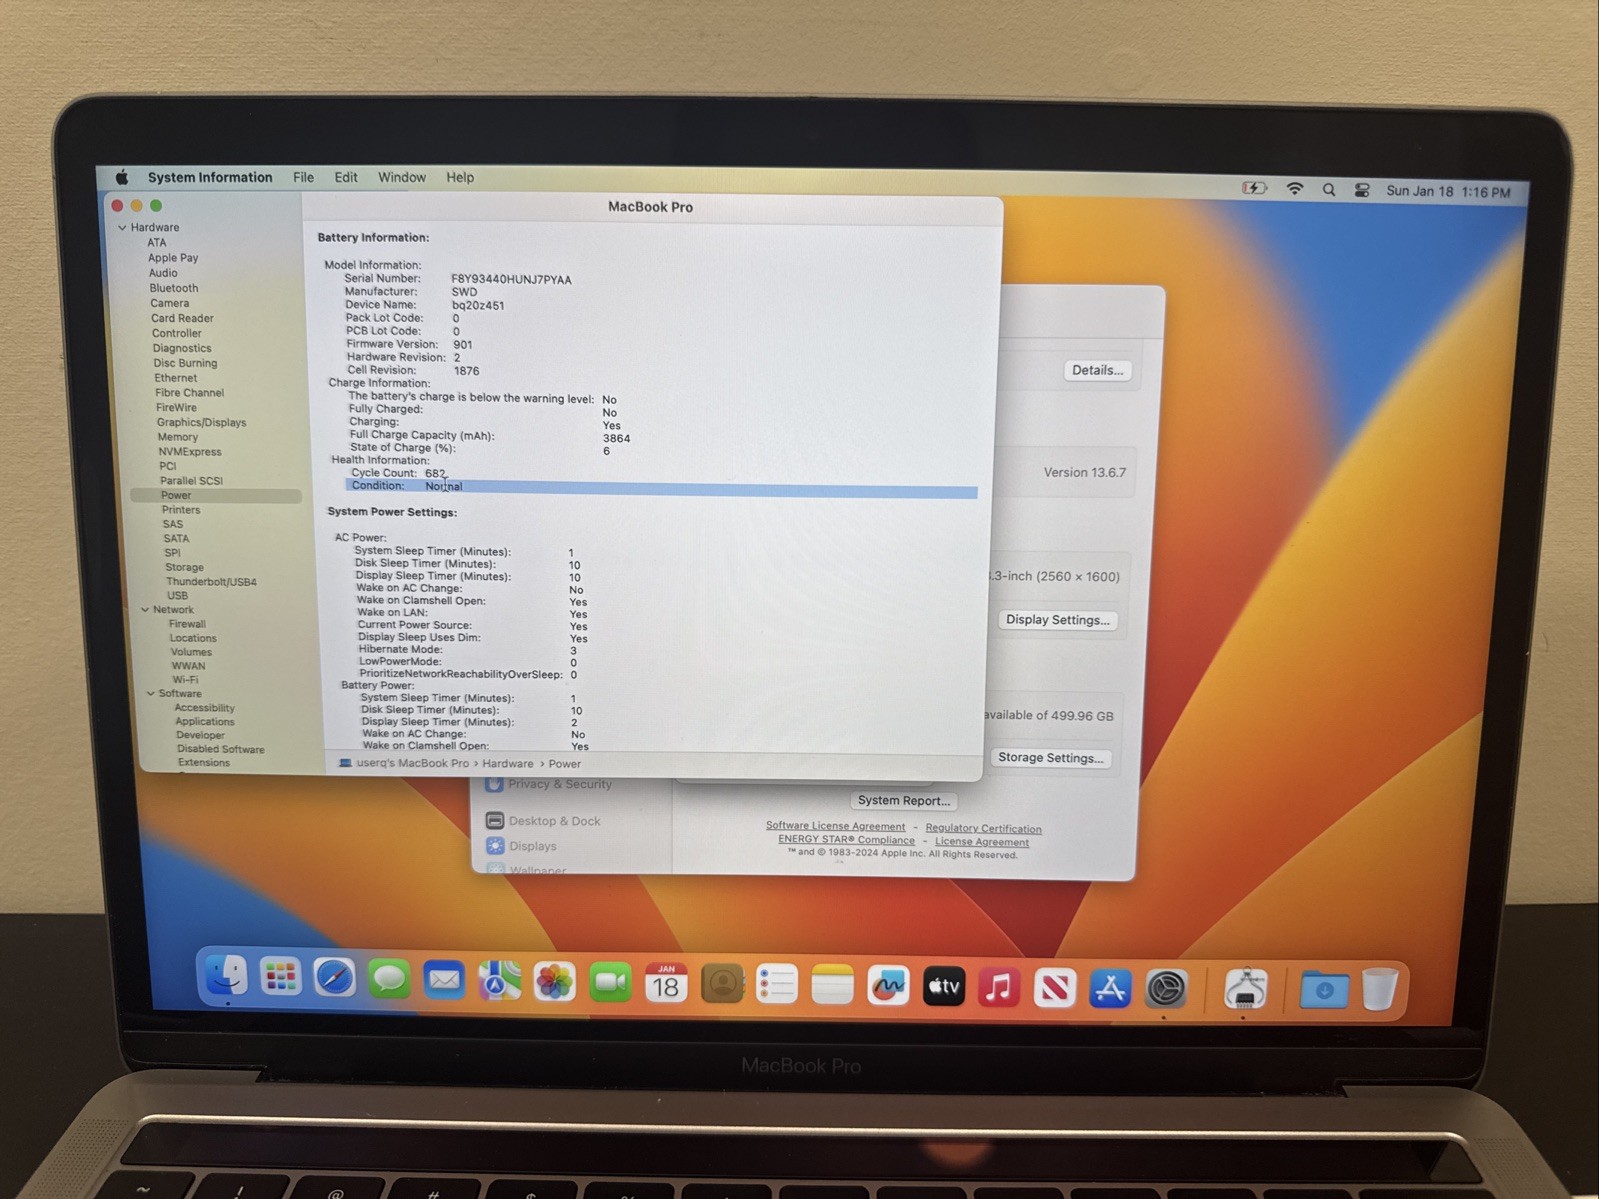Open Safari browser in the Dock
Screen dimensions: 1599x1199
[x=334, y=979]
